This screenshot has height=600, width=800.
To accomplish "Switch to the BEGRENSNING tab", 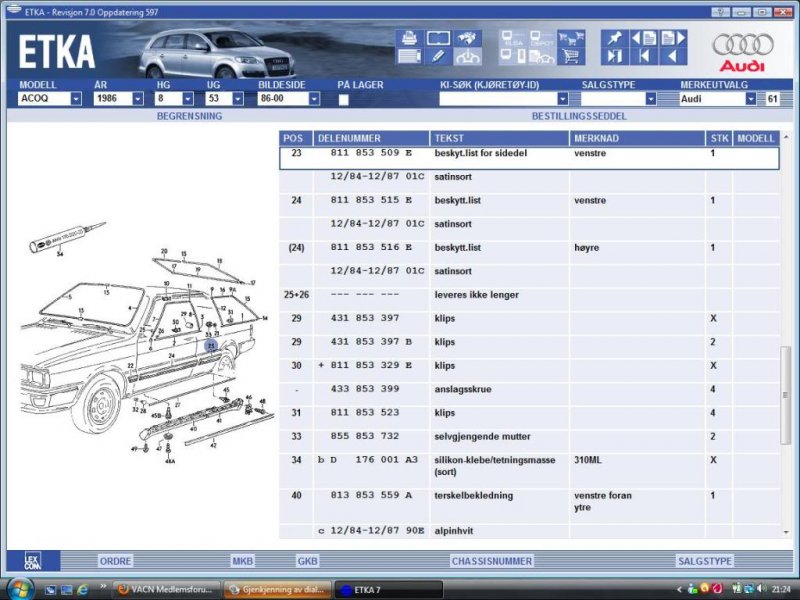I will [x=189, y=116].
